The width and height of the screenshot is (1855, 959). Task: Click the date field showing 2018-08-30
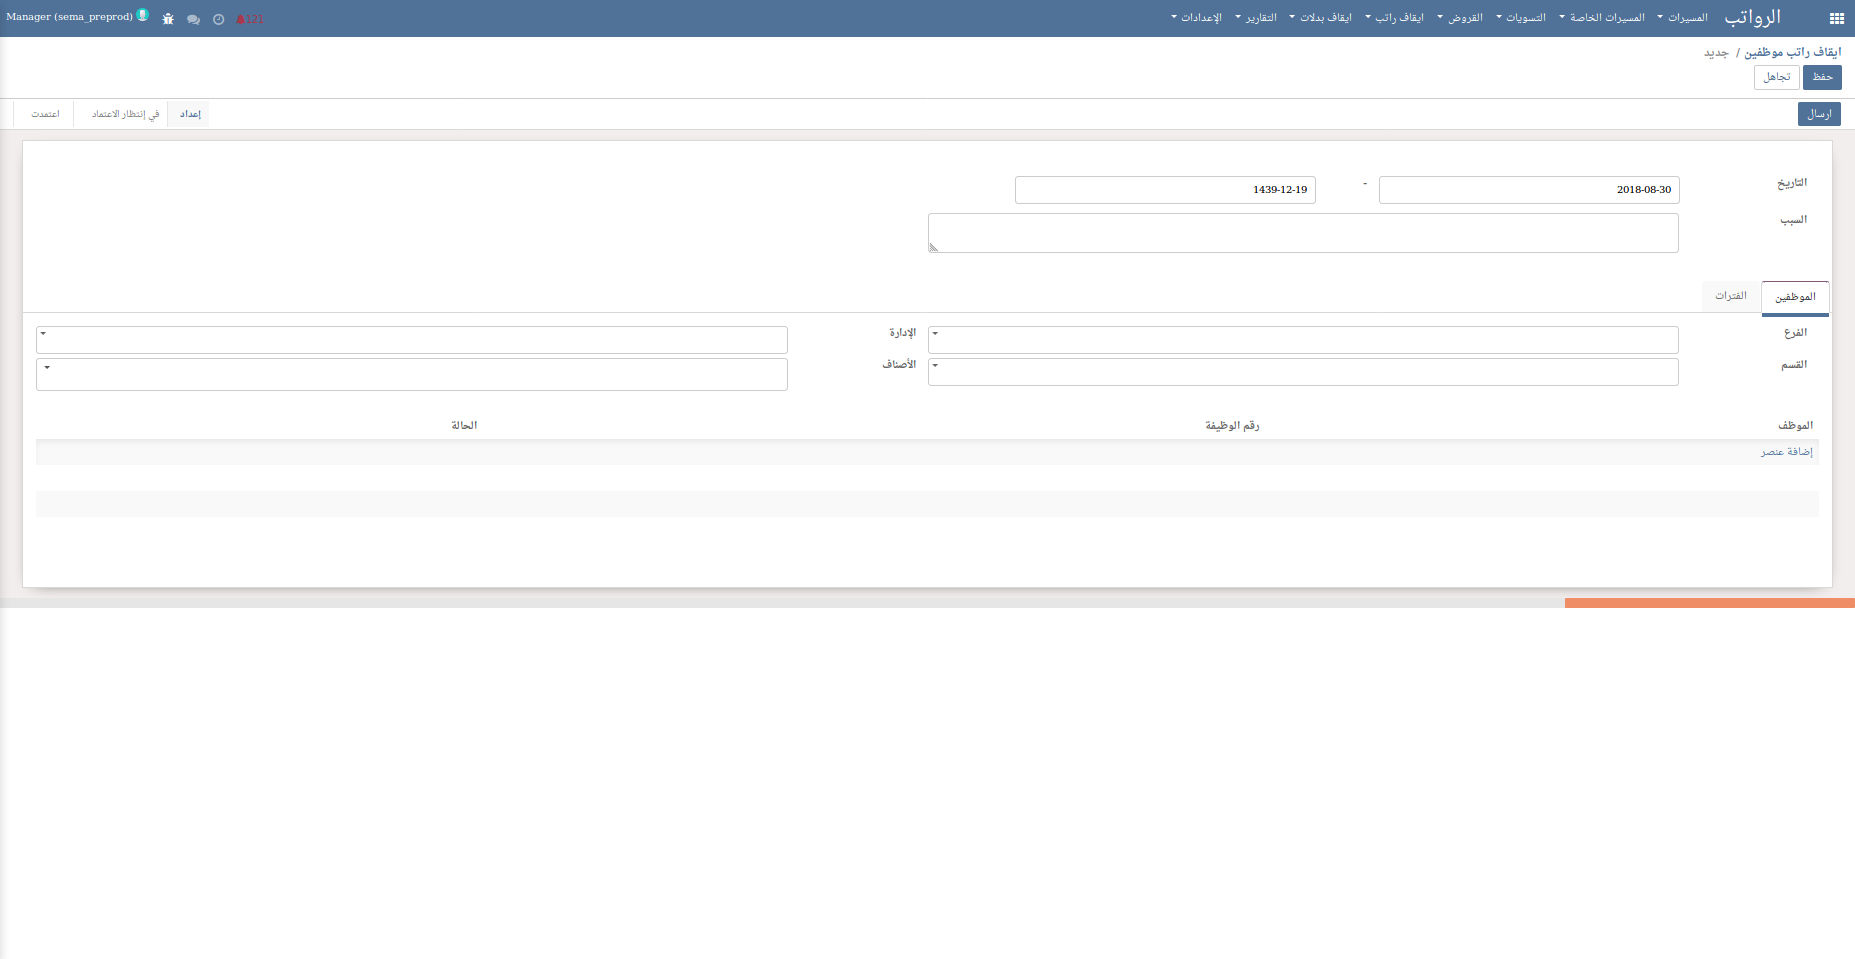pyautogui.click(x=1528, y=190)
